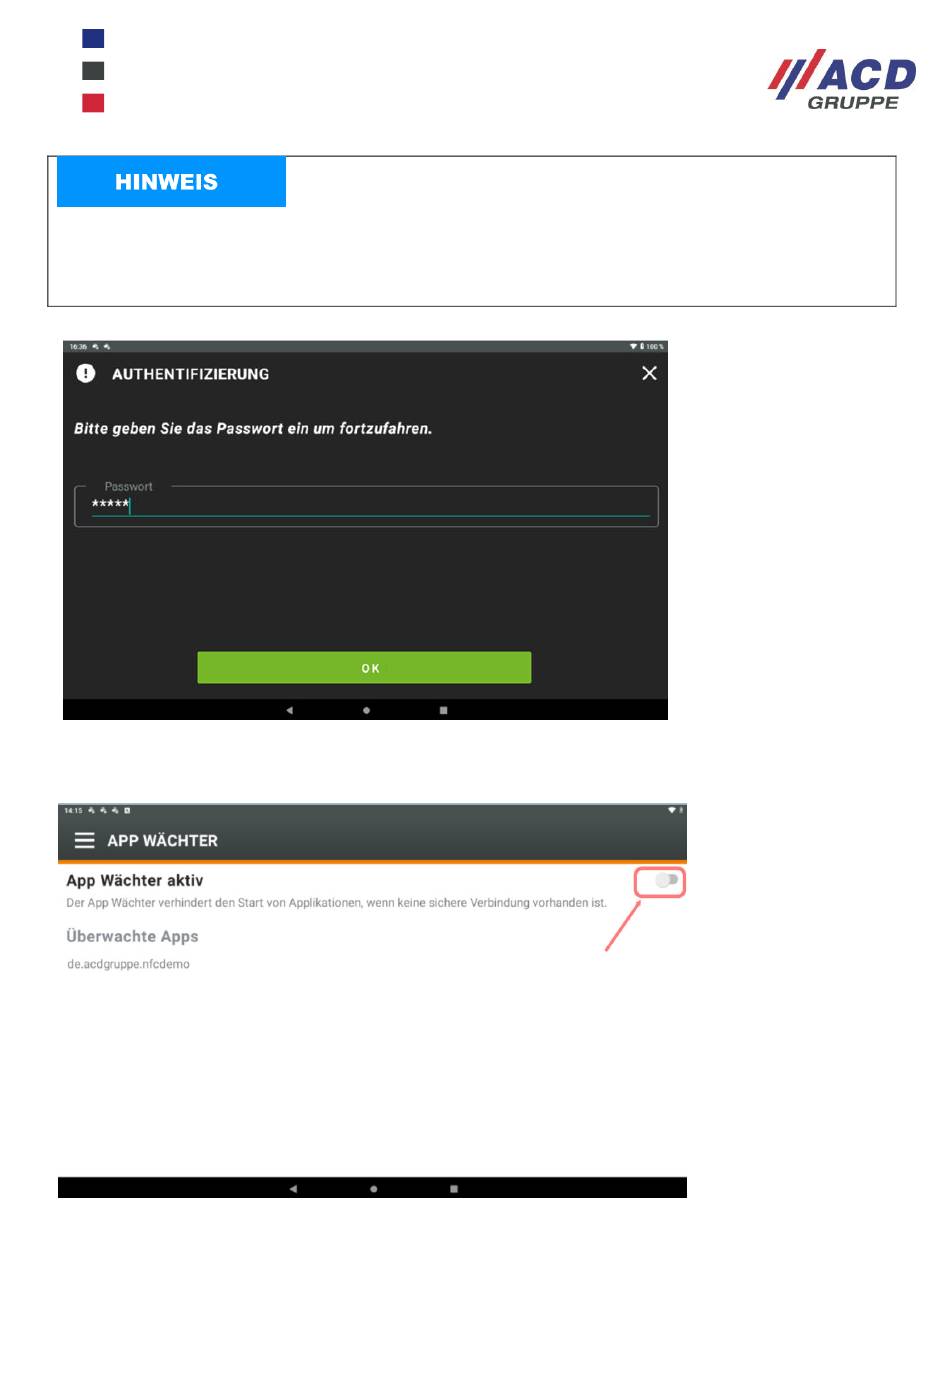Image resolution: width=950 pixels, height=1378 pixels.
Task: Click the exclamation alert icon beside Authentifizierung
Action: coord(86,373)
